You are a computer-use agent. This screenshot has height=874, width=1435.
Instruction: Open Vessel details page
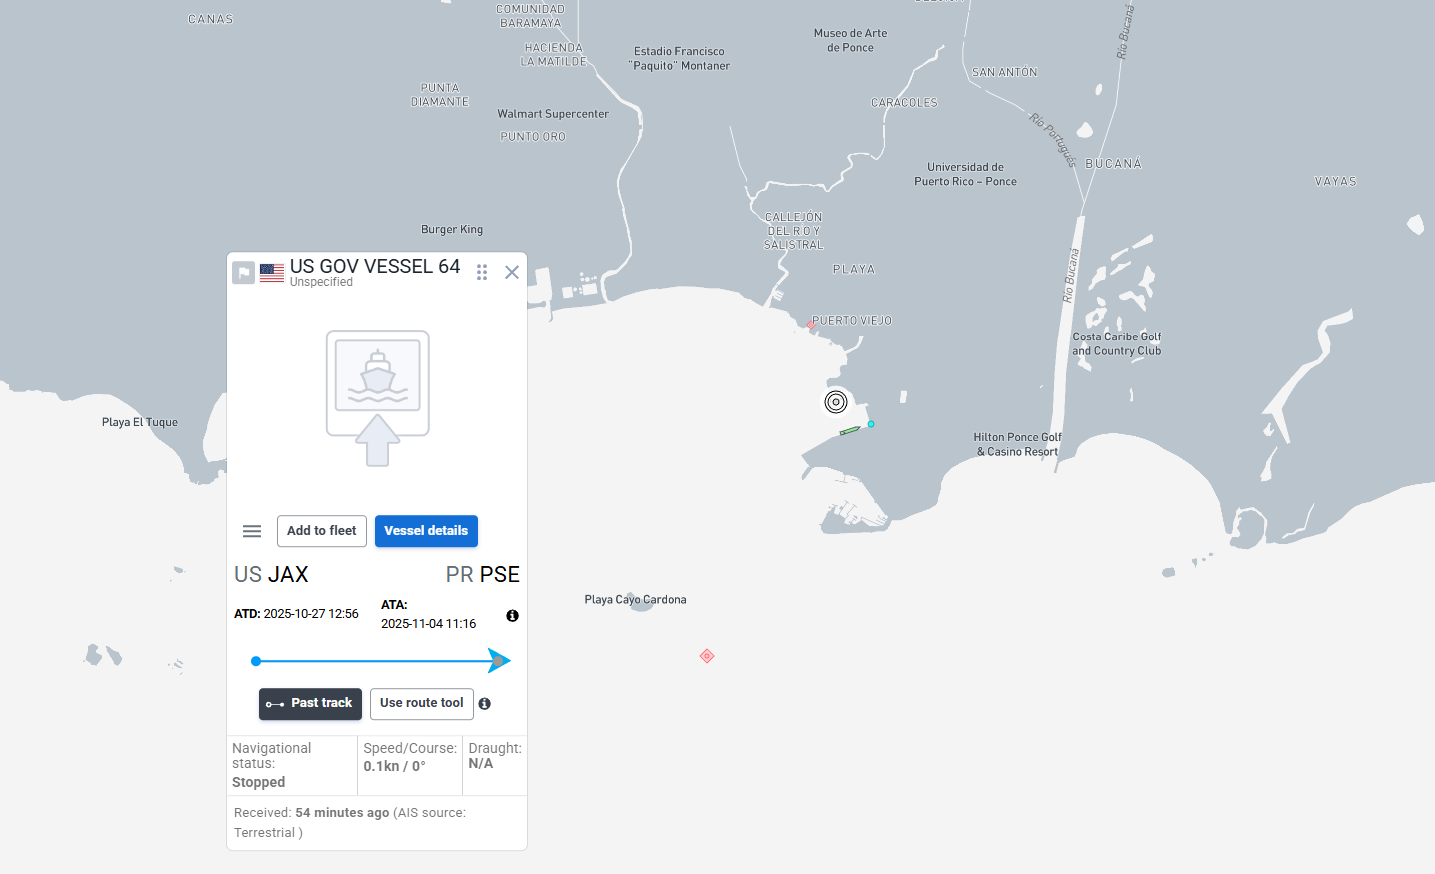(x=426, y=531)
